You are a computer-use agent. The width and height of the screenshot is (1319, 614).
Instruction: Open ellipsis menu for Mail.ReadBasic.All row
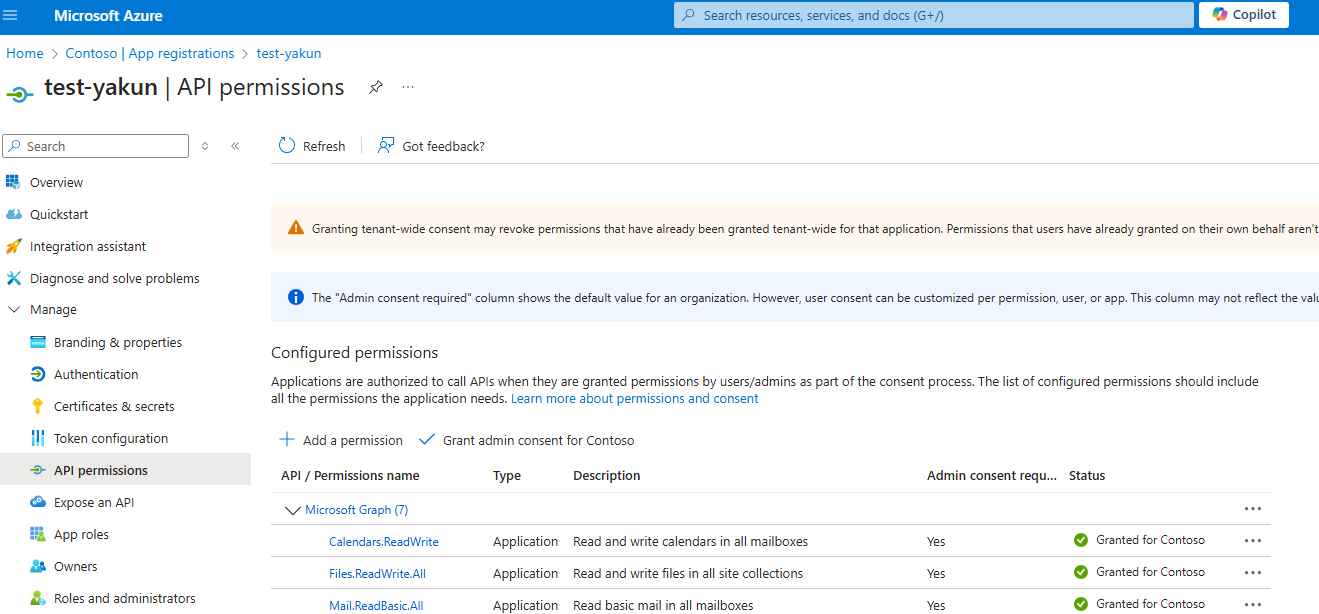[1253, 604]
